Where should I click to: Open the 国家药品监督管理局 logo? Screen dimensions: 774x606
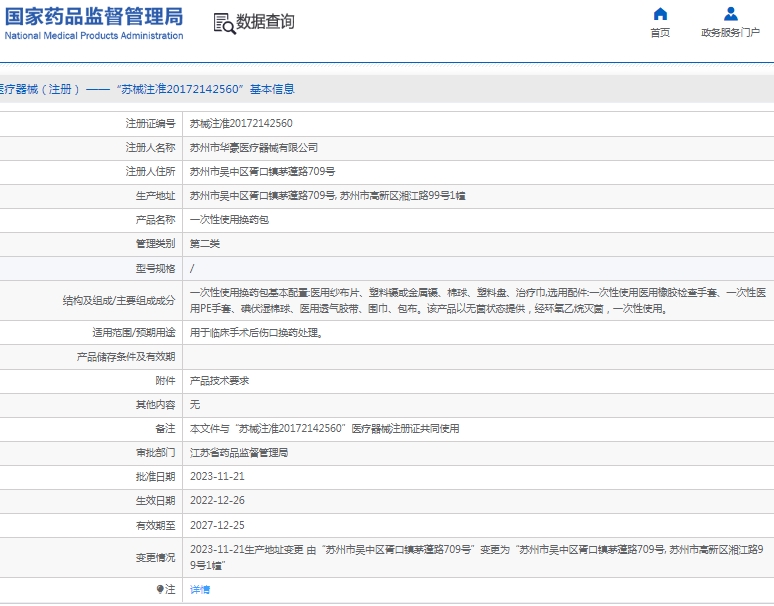[x=94, y=16]
